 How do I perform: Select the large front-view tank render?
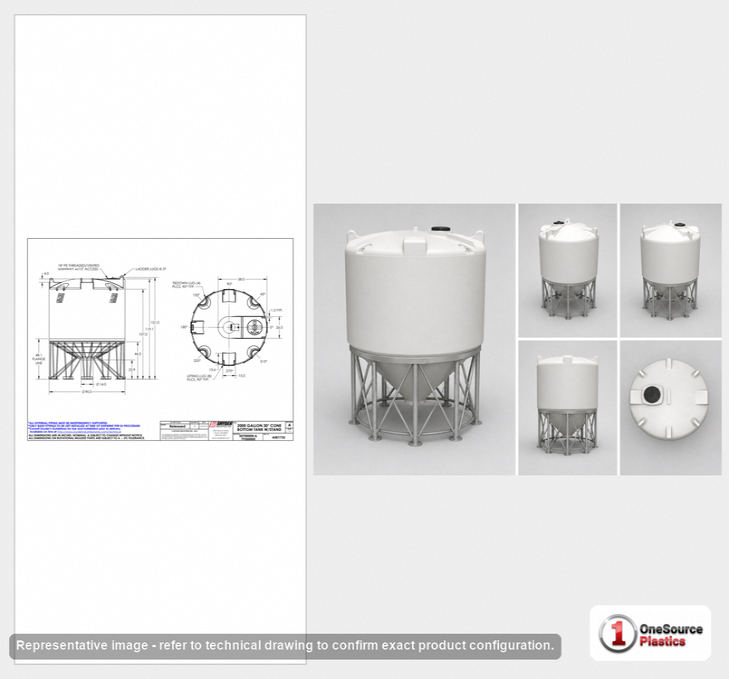(x=414, y=339)
